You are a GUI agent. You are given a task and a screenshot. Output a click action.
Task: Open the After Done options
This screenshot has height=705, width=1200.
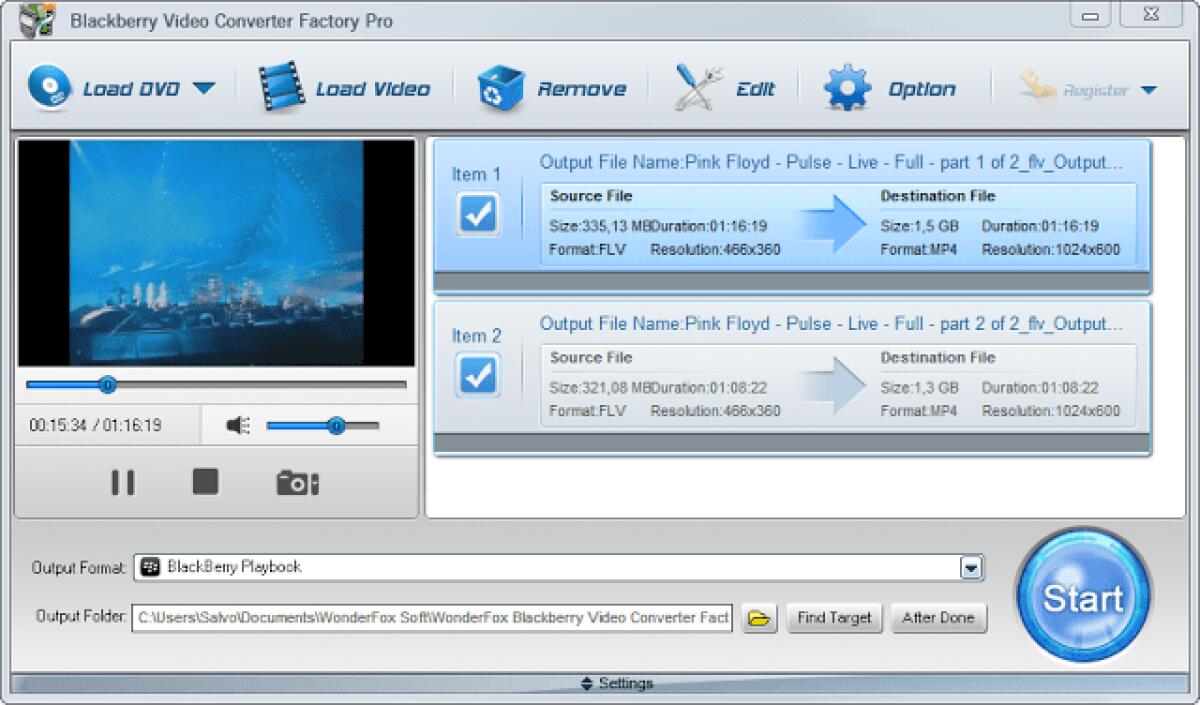pos(938,618)
